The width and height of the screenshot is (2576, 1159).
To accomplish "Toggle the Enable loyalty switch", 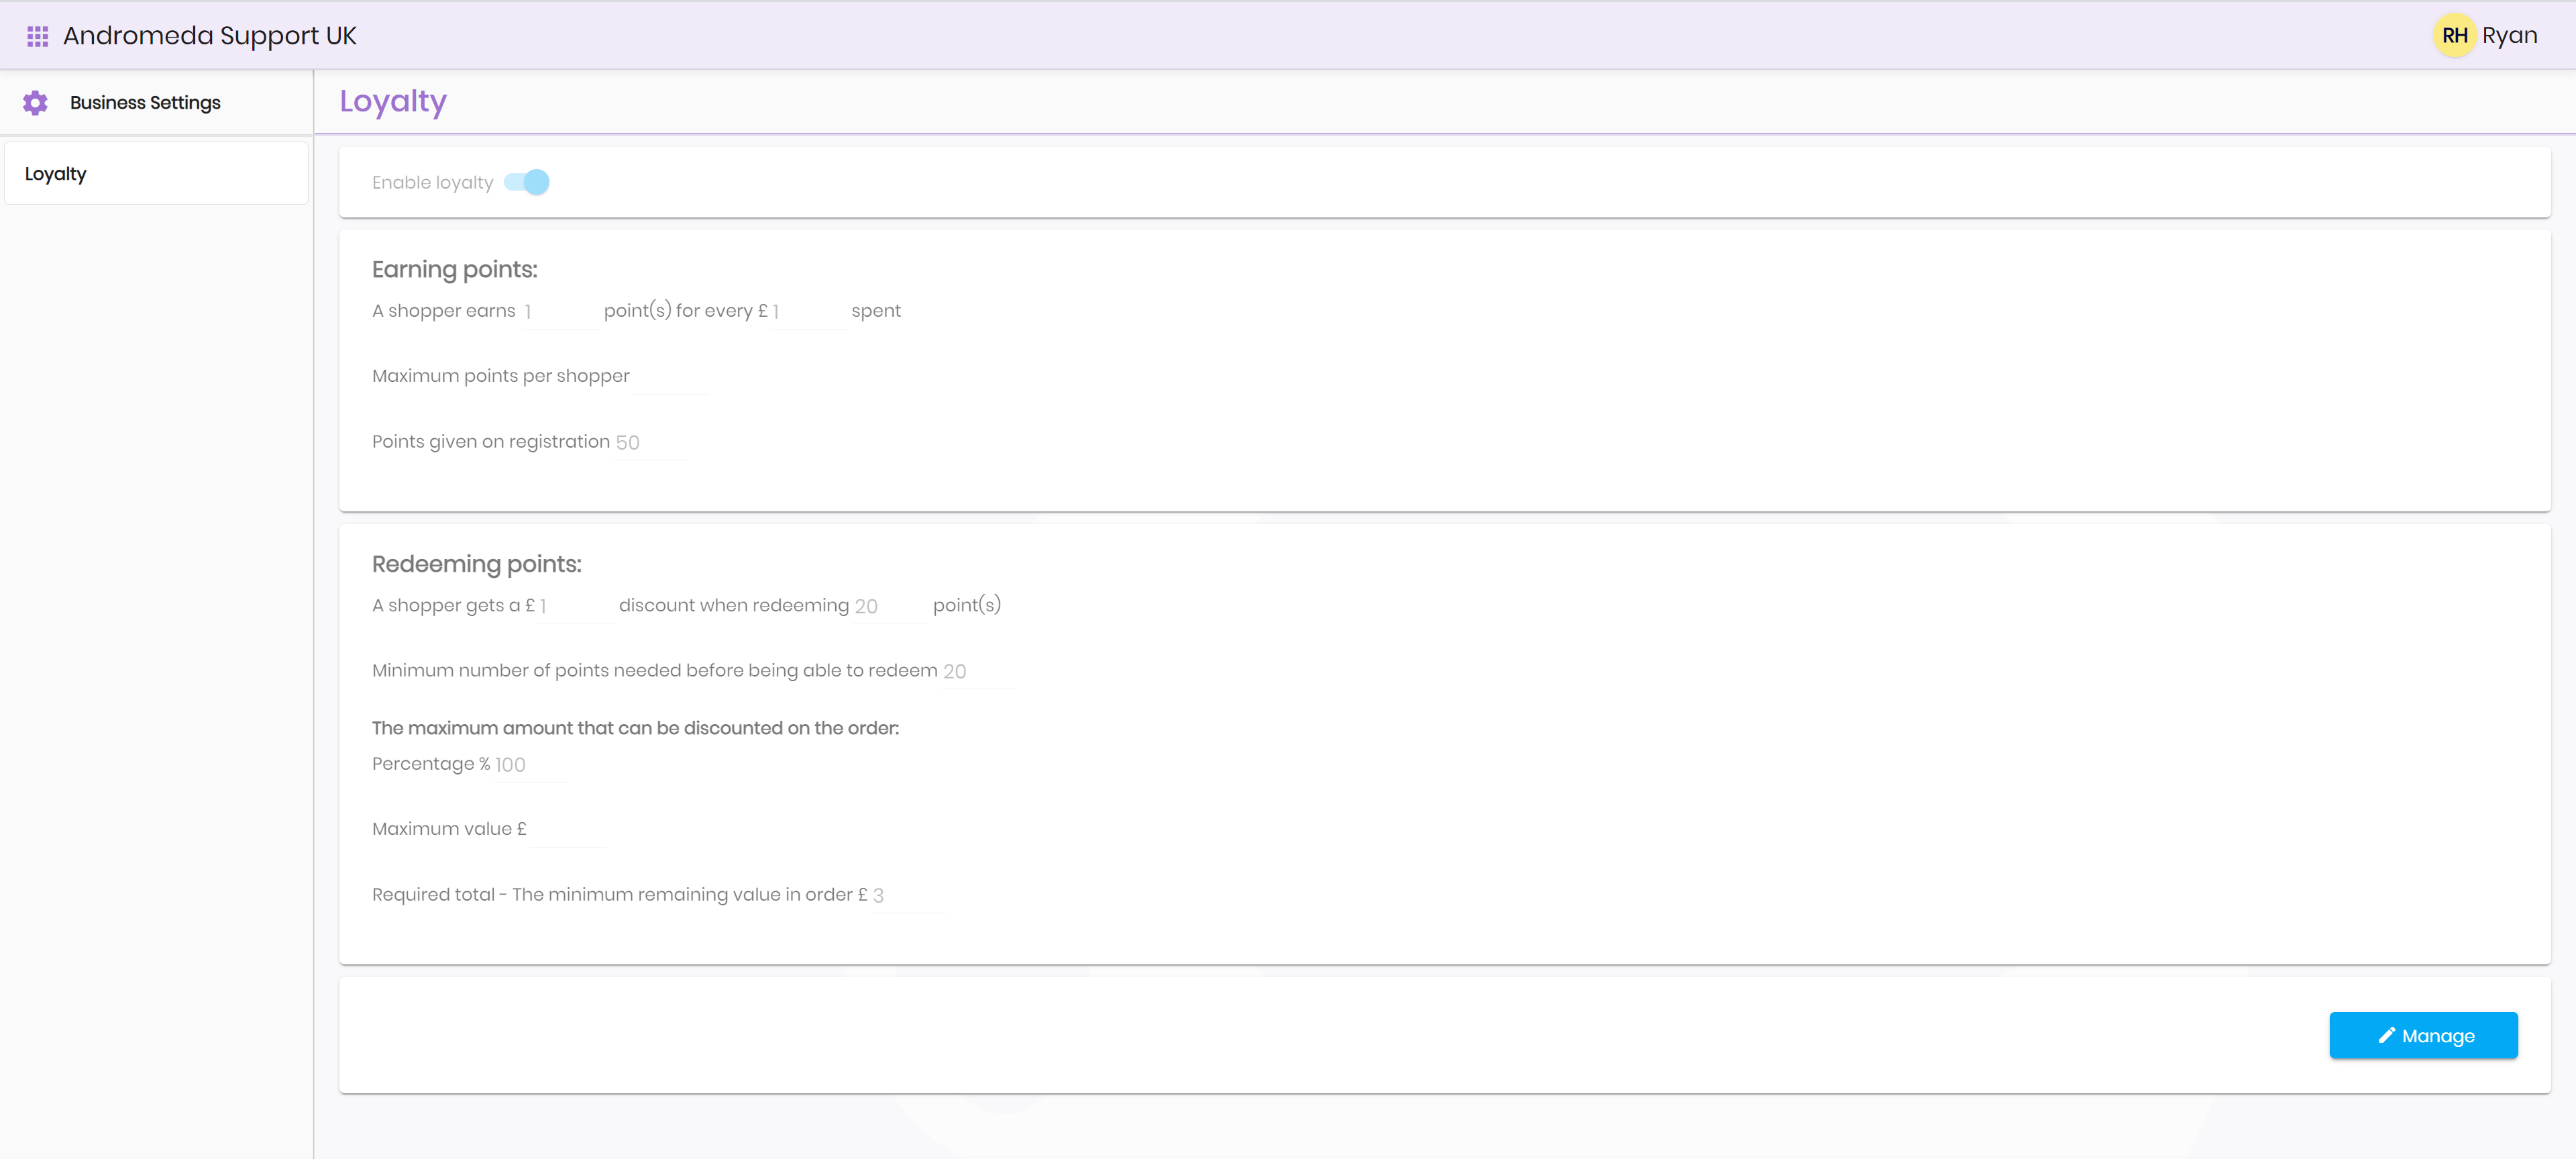I will tap(527, 182).
